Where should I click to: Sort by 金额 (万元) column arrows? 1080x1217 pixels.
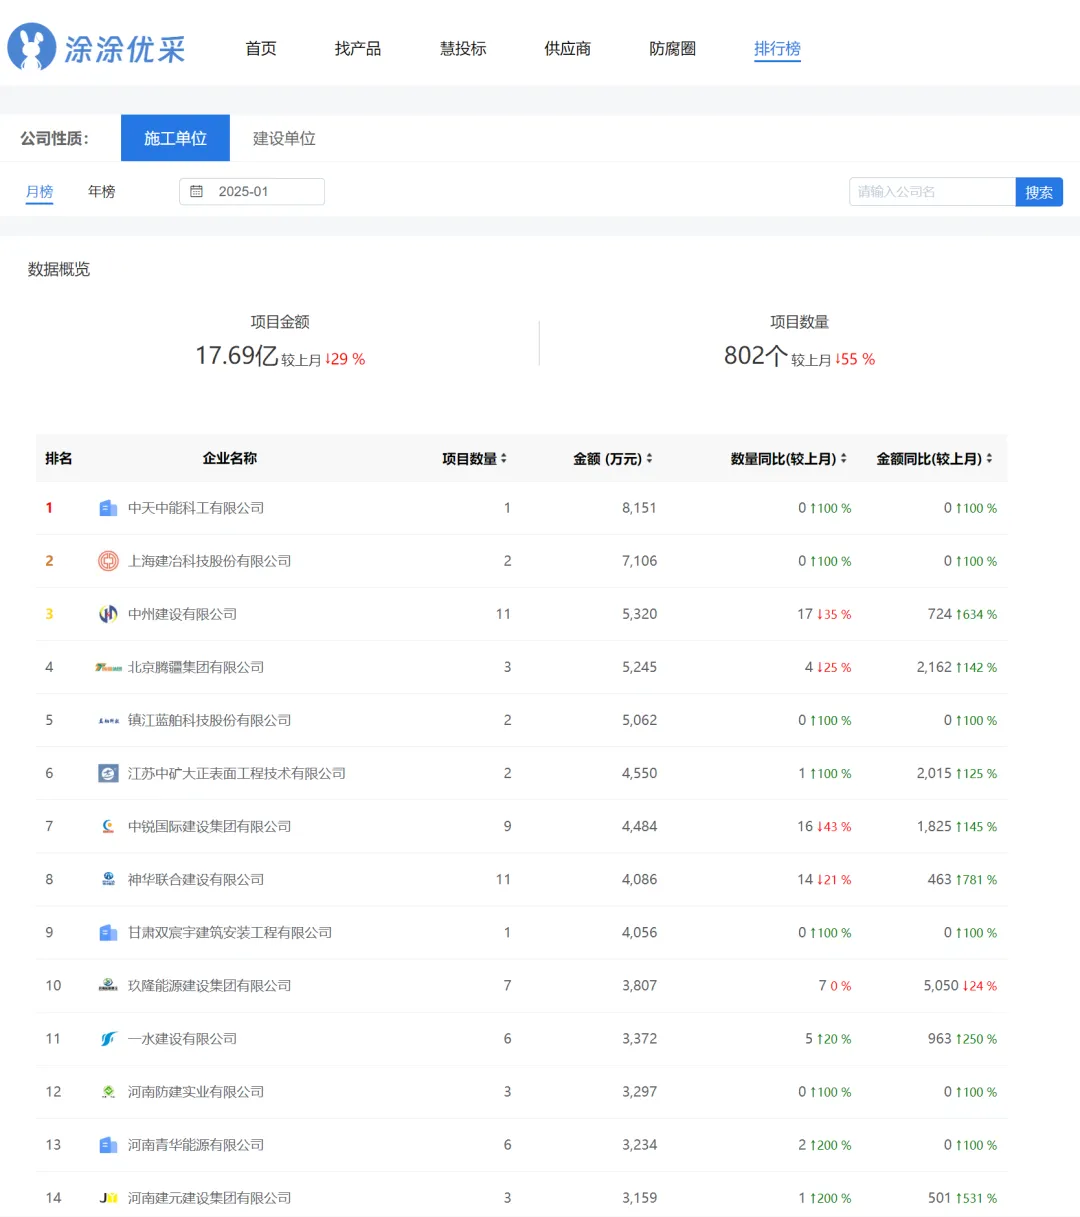point(649,458)
